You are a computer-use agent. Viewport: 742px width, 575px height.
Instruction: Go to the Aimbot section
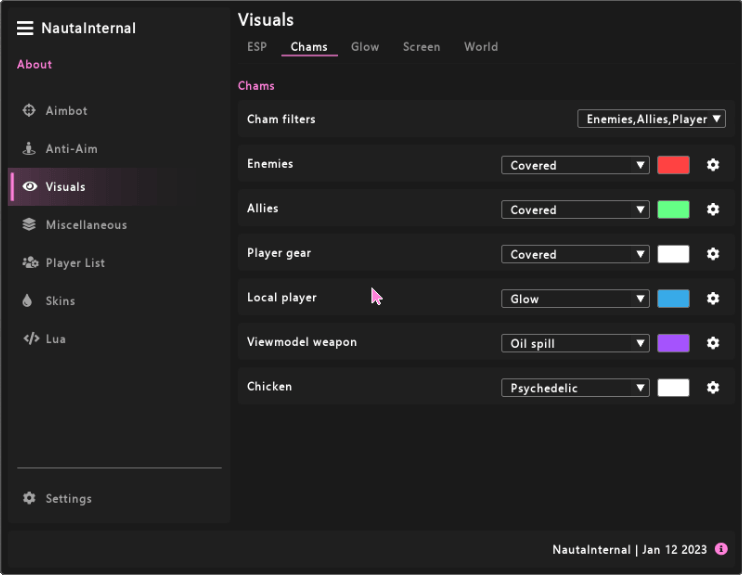[x=66, y=111]
